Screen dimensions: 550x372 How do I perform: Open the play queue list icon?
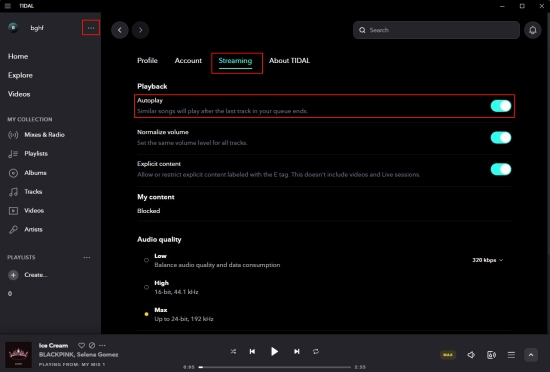tap(511, 355)
